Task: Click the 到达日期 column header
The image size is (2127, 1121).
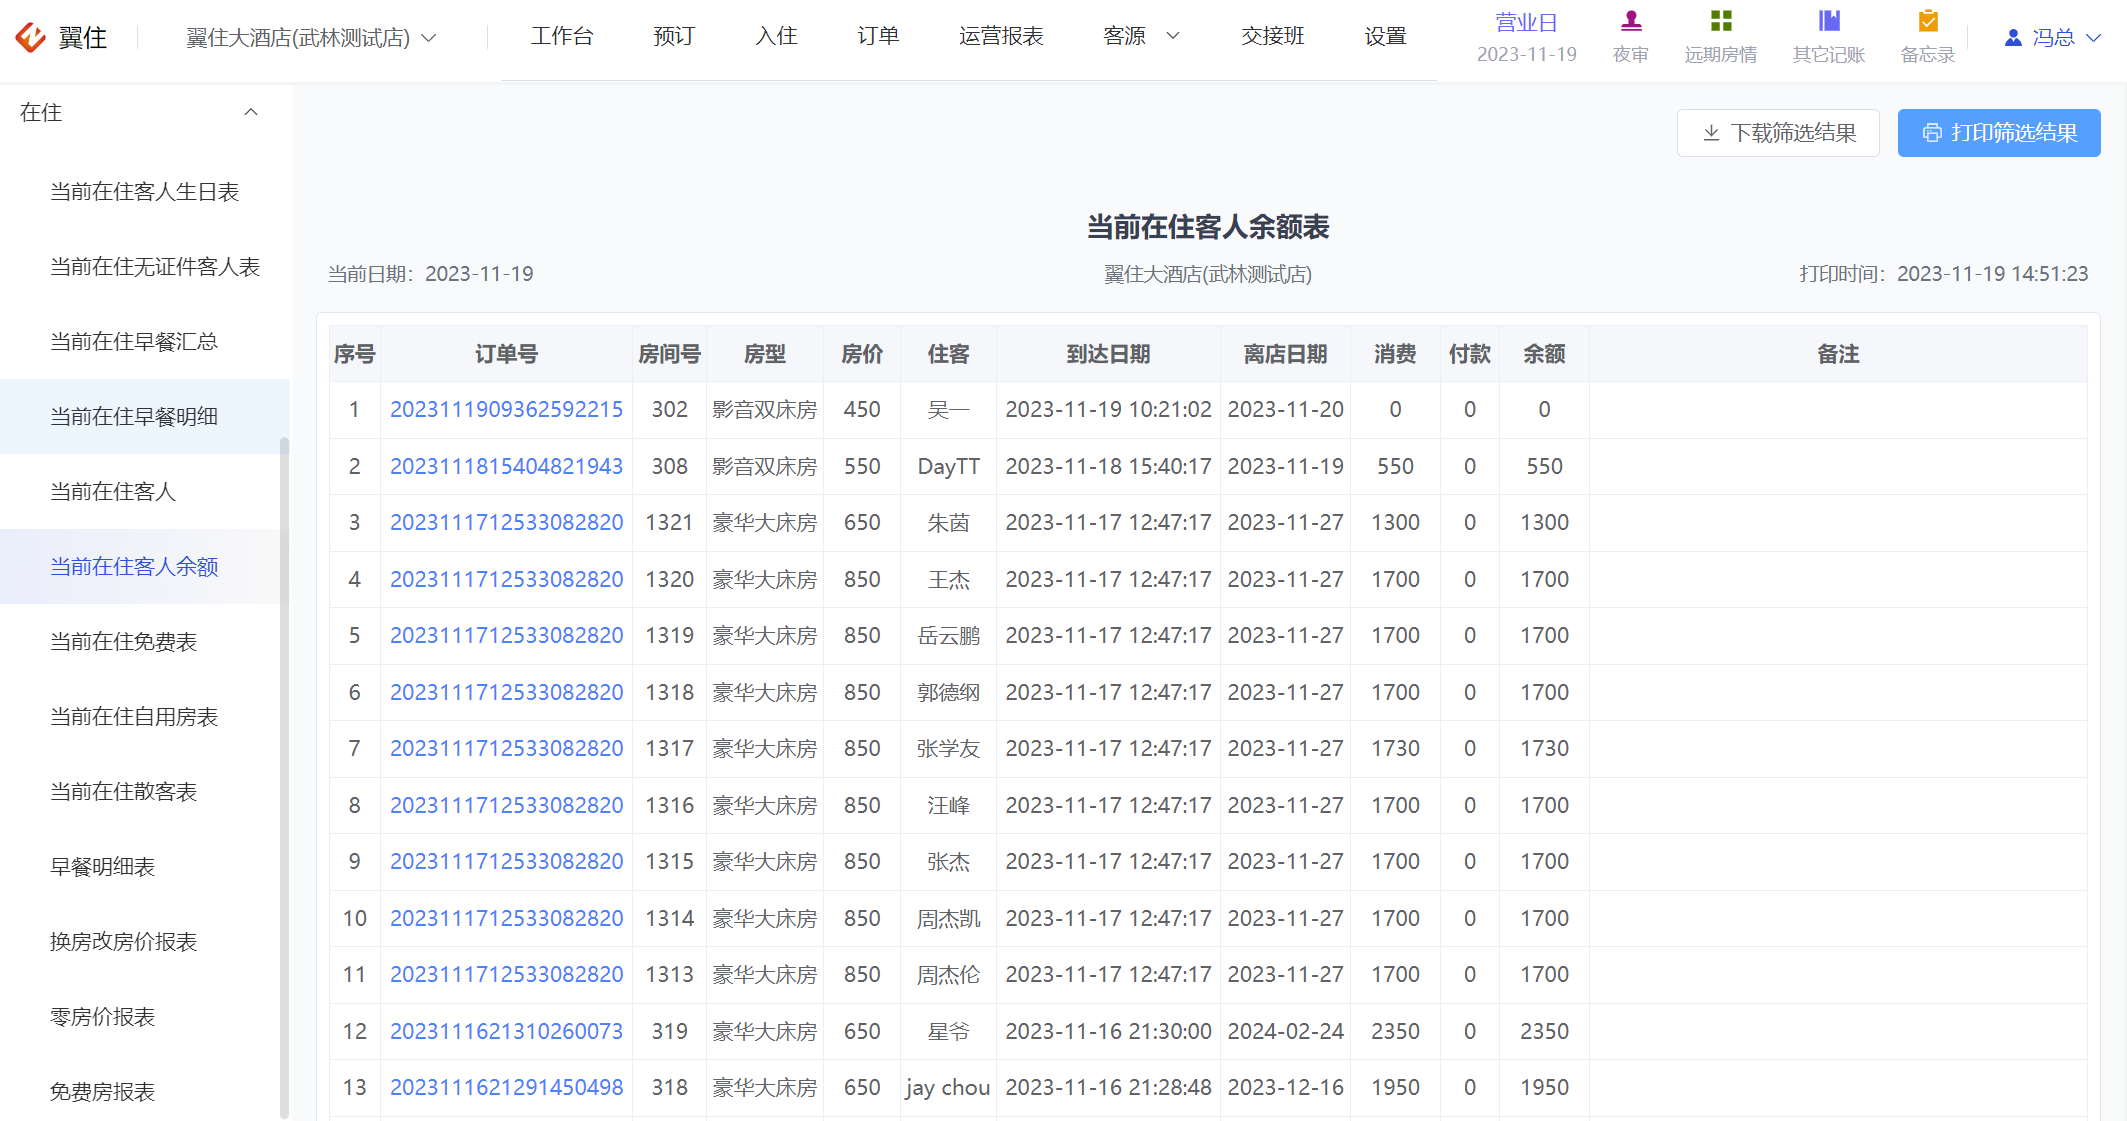Action: click(1108, 354)
